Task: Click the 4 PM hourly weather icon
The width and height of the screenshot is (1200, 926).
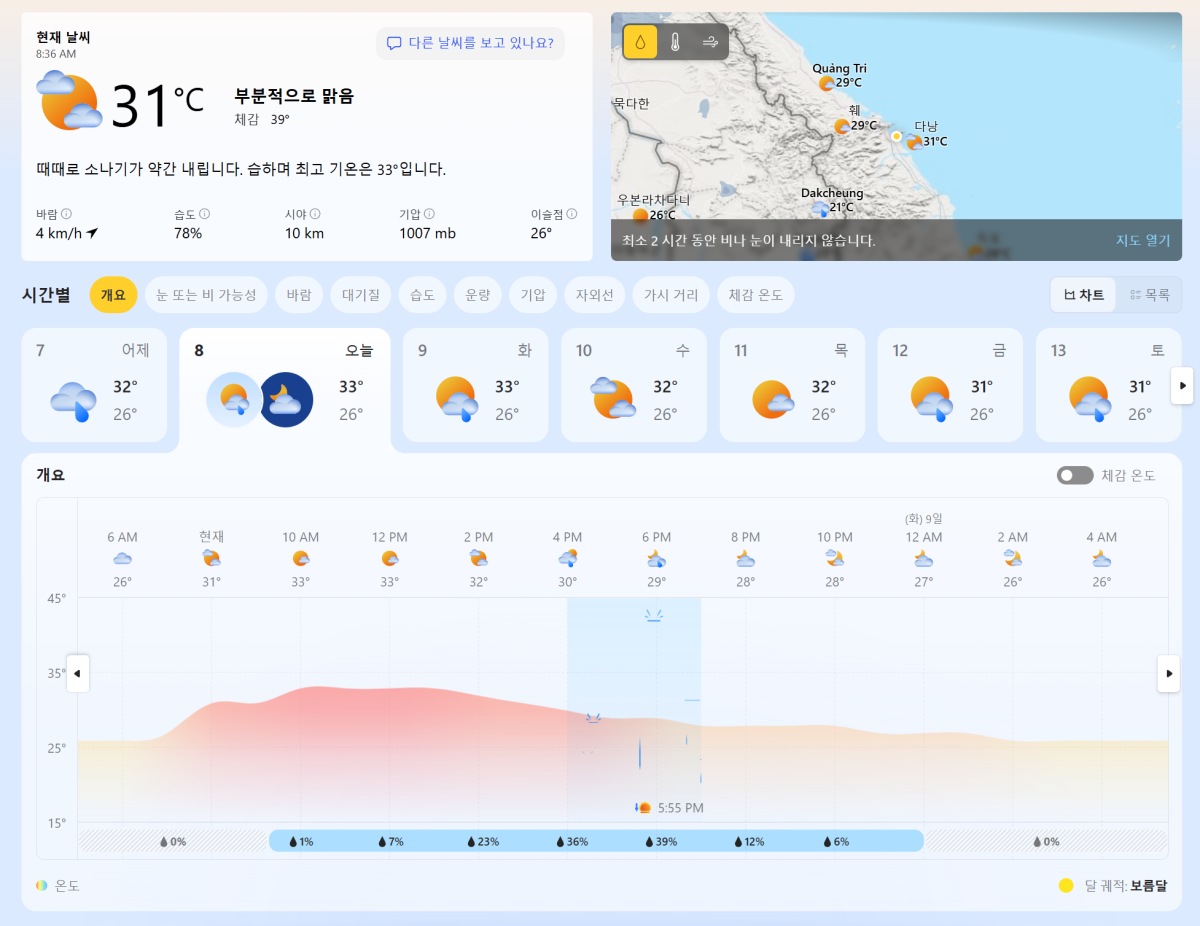Action: [x=567, y=558]
